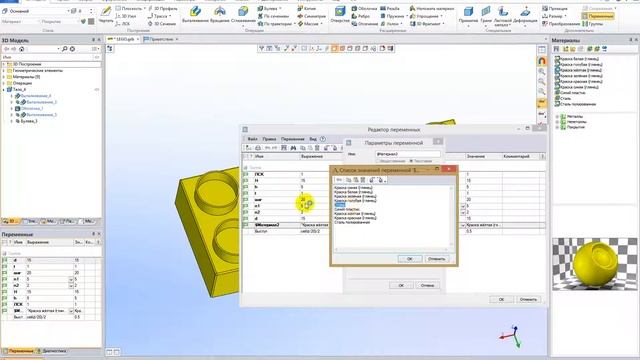Open Файл menu in variable editor

252,139
